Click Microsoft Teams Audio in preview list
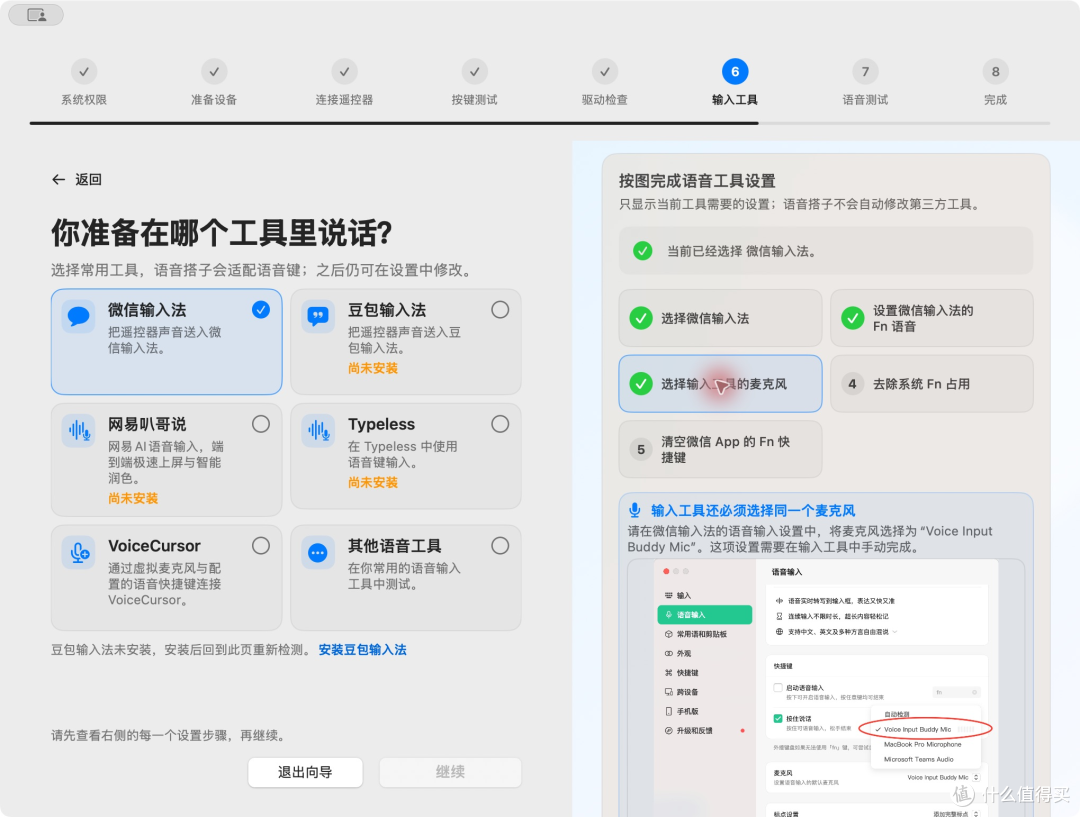Image resolution: width=1080 pixels, height=817 pixels. (918, 759)
